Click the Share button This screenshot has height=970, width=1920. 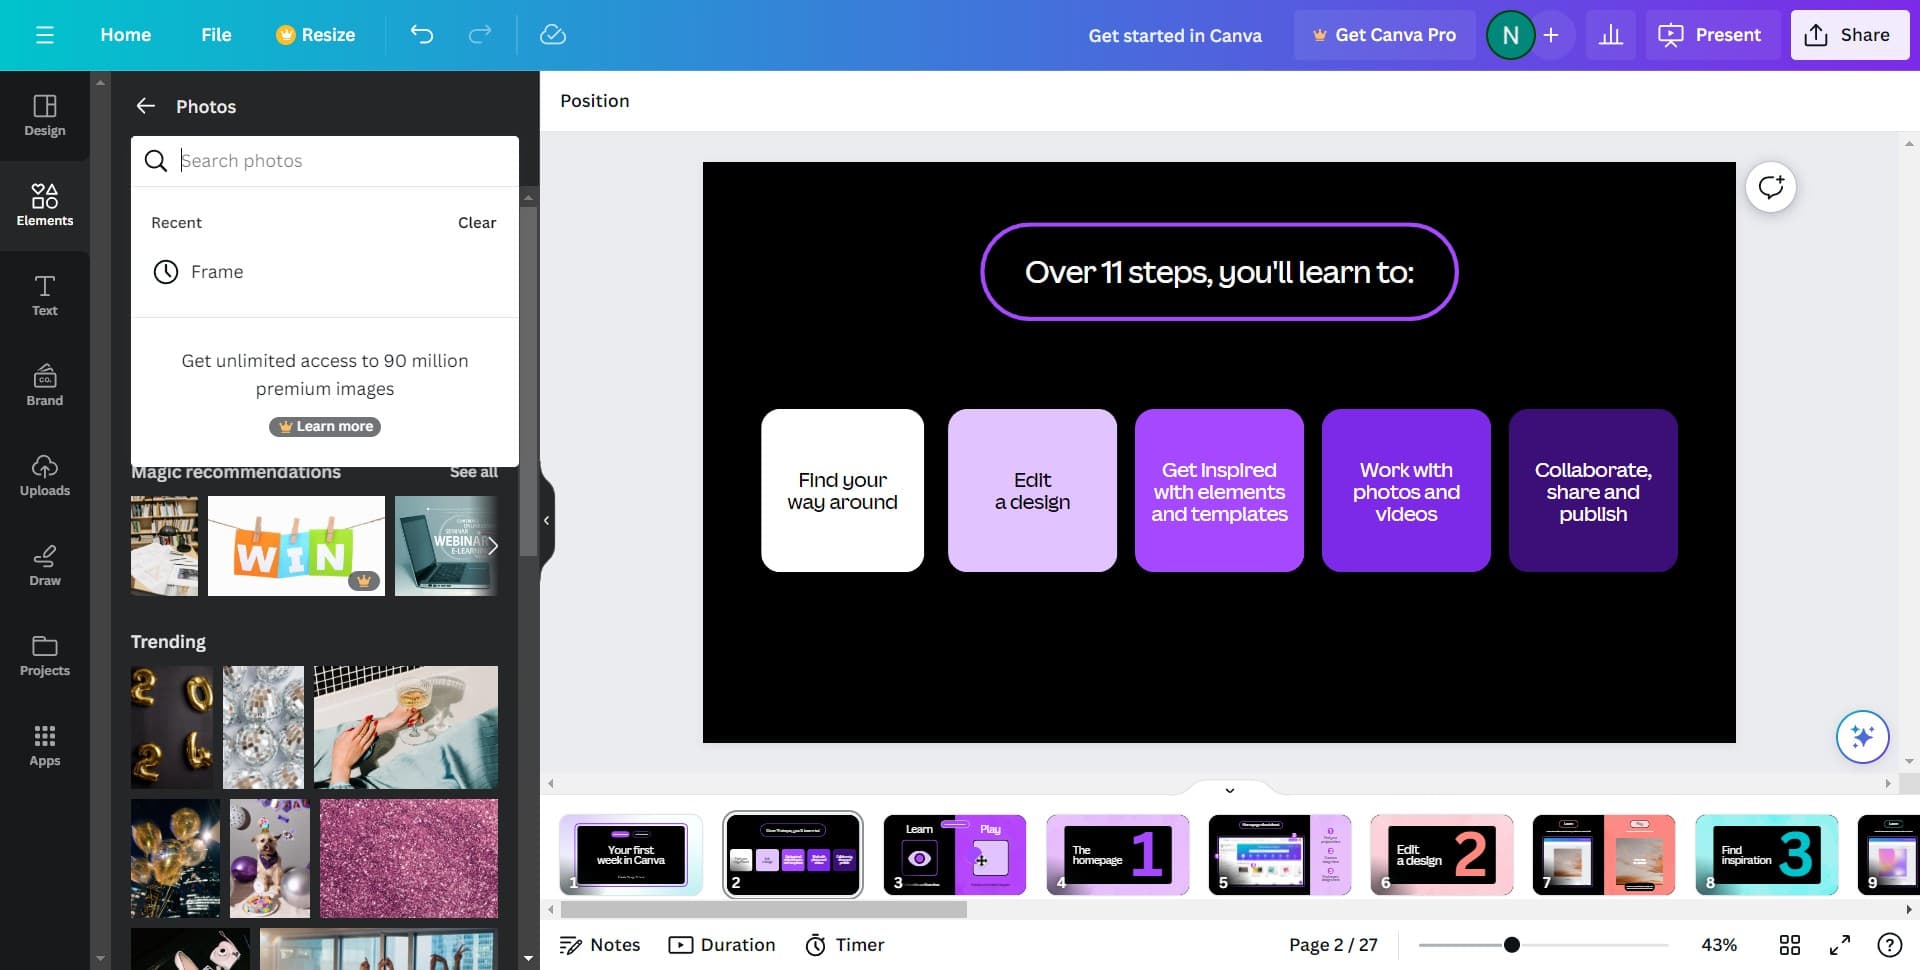(1849, 35)
